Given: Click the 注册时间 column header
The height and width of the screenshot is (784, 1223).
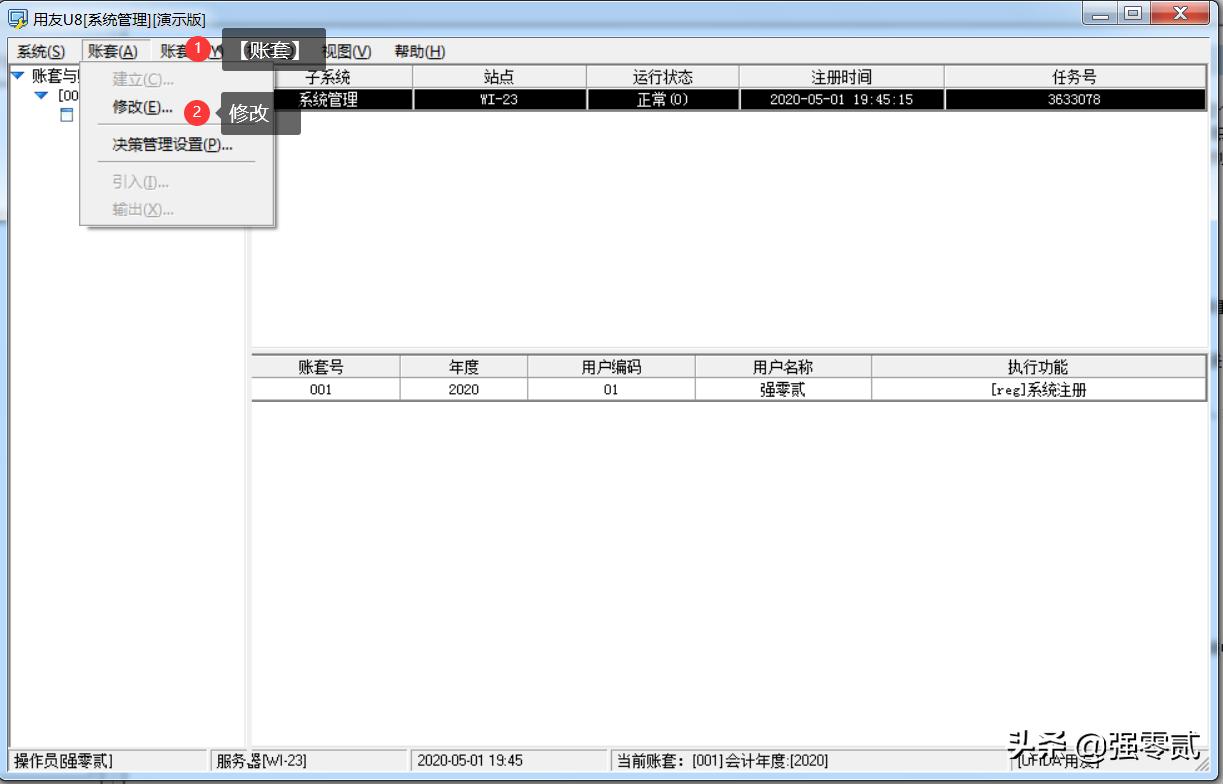Looking at the screenshot, I should tap(841, 77).
